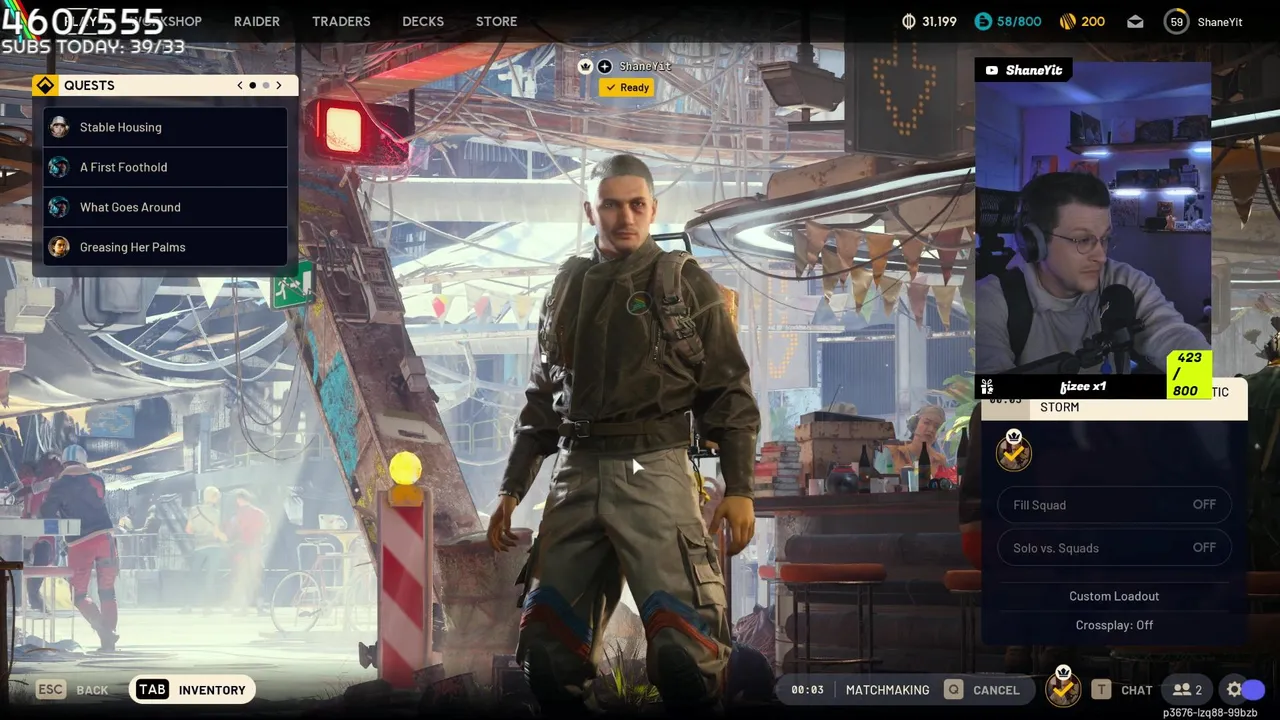
Task: Toggle Fill Squad setting
Action: pos(1114,505)
